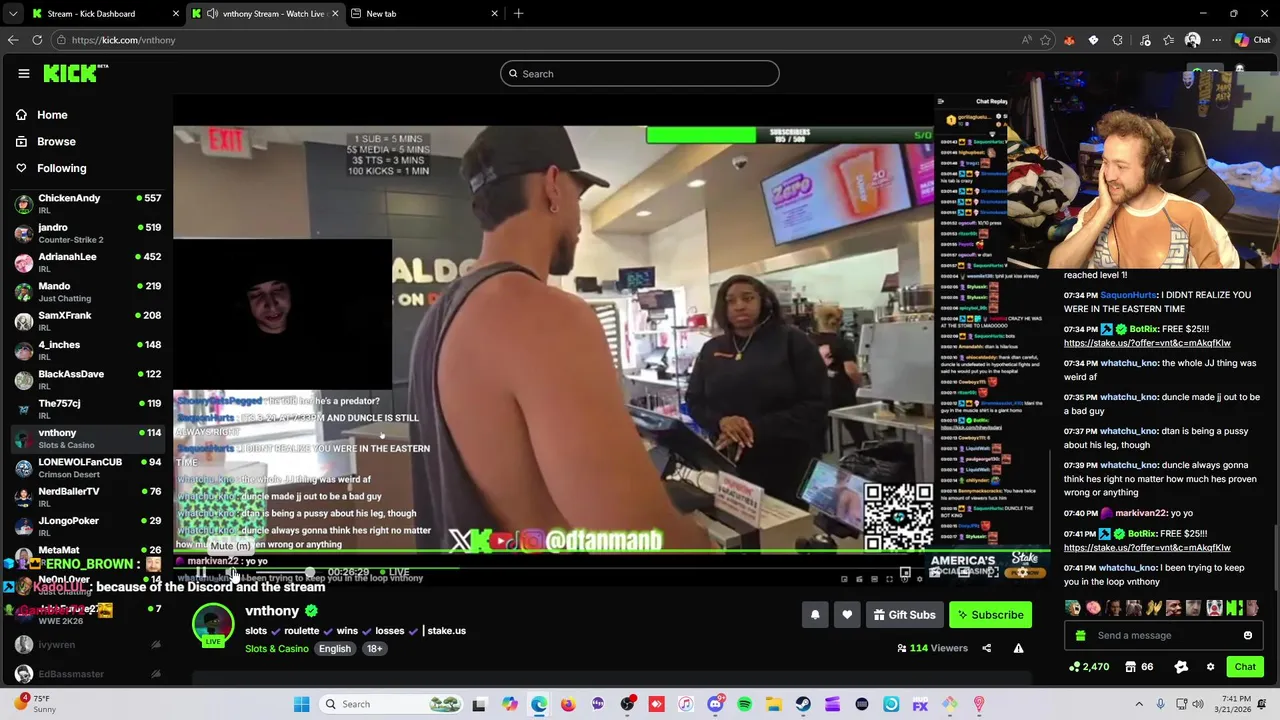1280x720 pixels.
Task: Open the weather widget showing 75°F
Action: pyautogui.click(x=35, y=704)
